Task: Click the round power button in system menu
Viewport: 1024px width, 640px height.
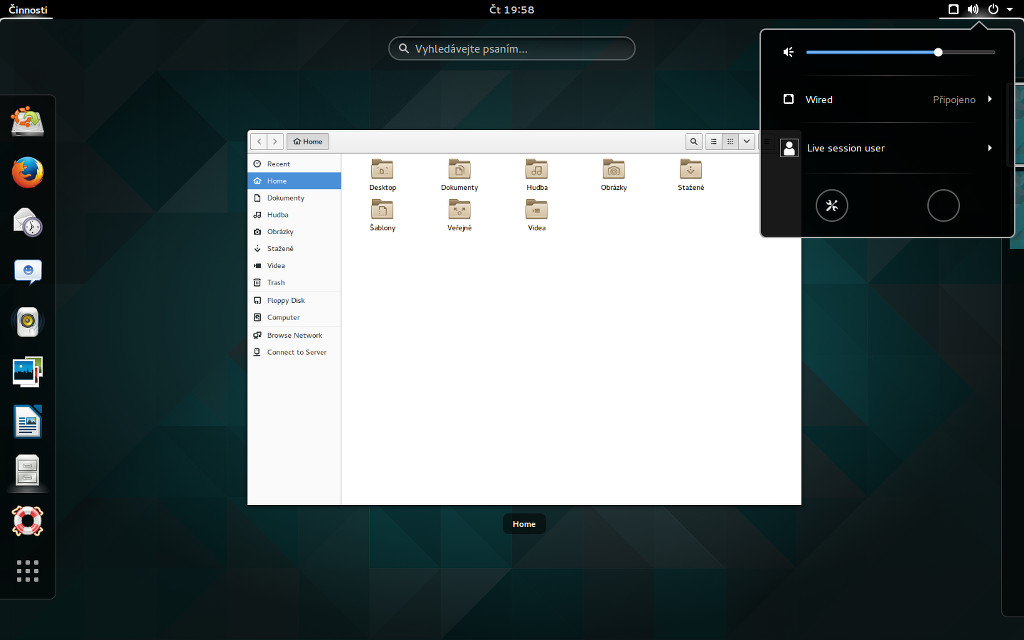Action: (943, 206)
